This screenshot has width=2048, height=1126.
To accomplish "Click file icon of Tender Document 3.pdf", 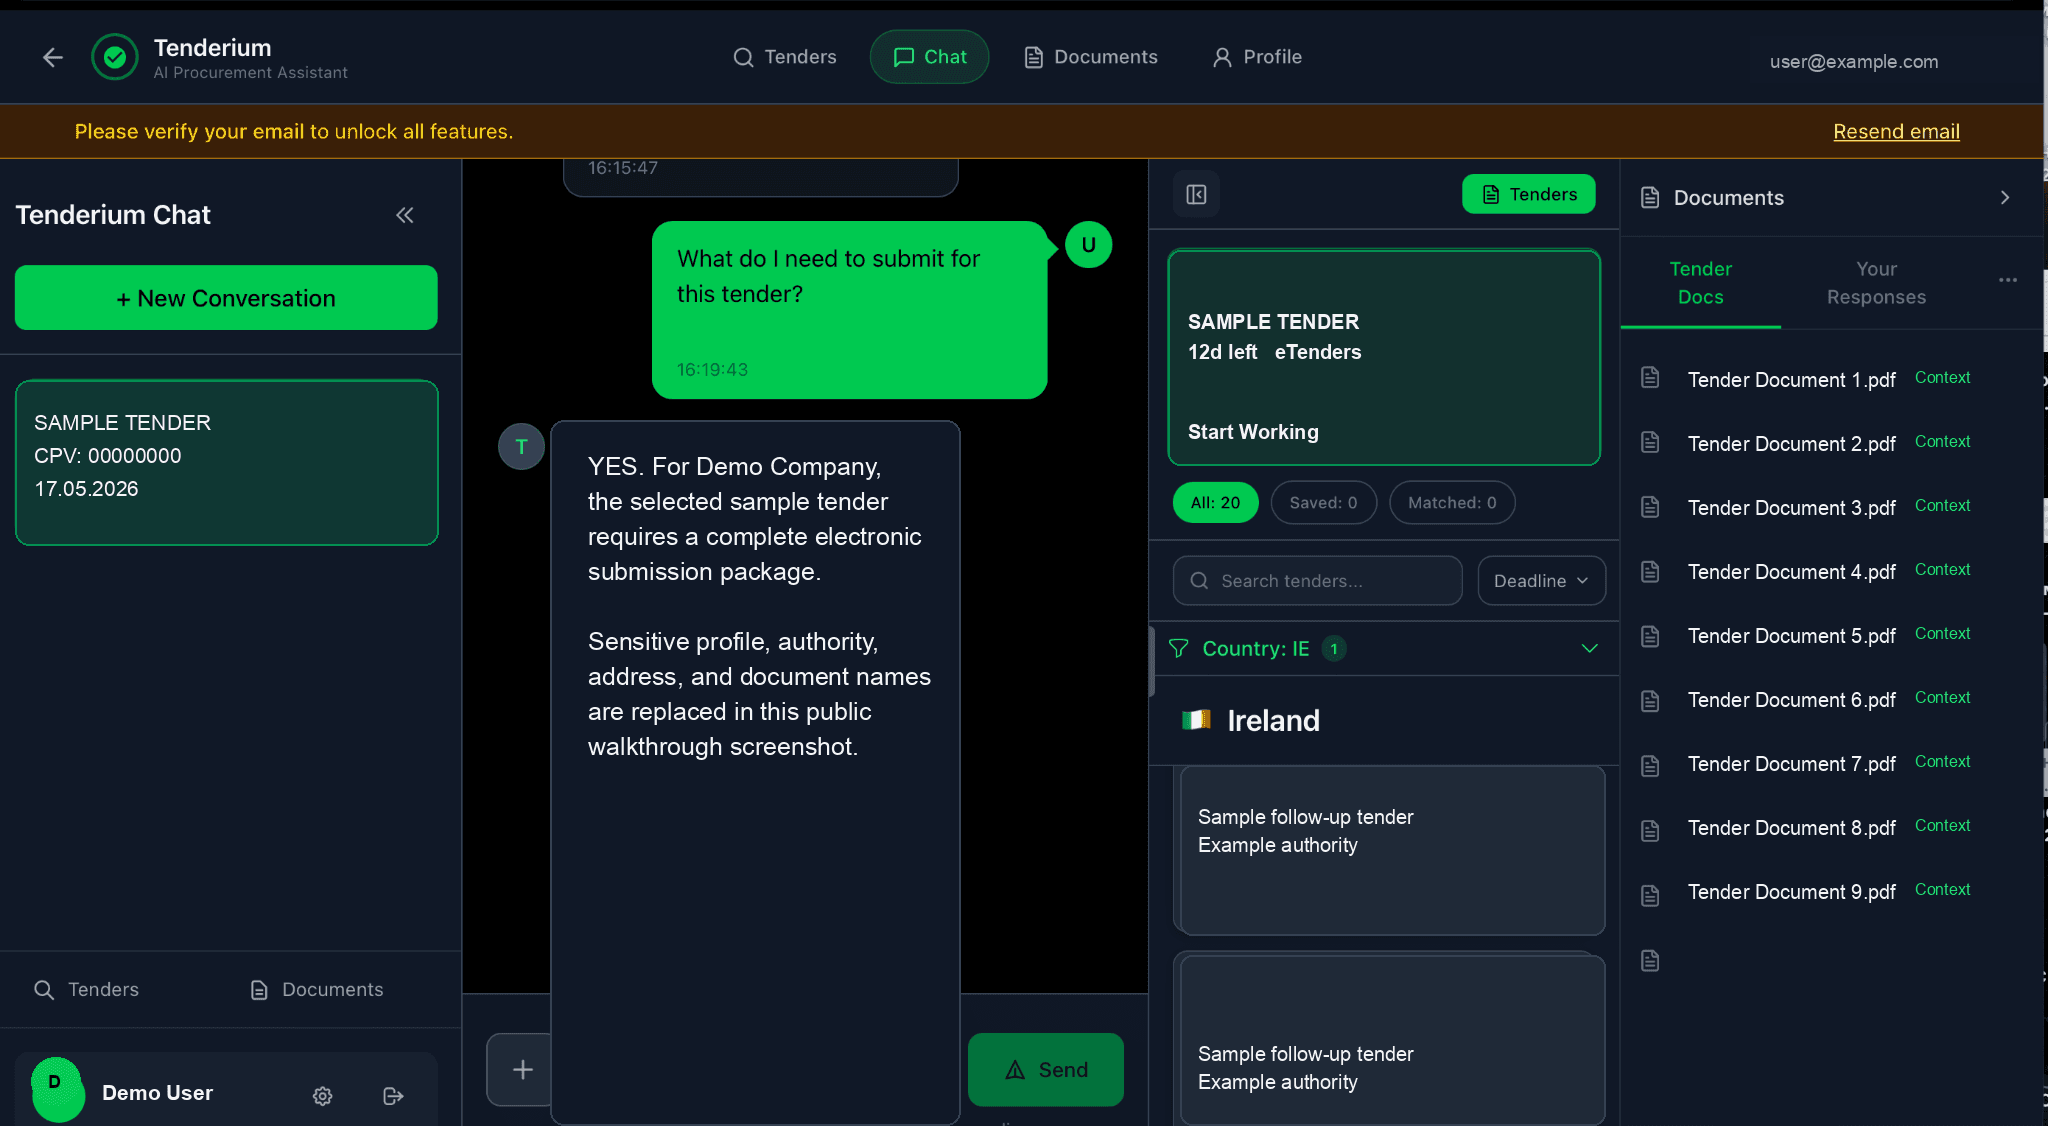I will pyautogui.click(x=1650, y=507).
